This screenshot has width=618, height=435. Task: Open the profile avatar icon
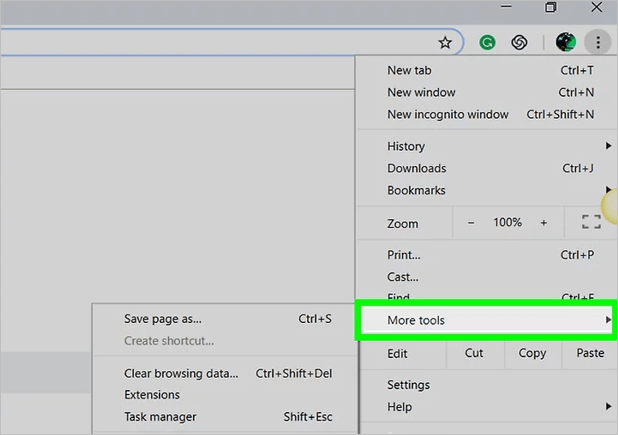click(566, 42)
